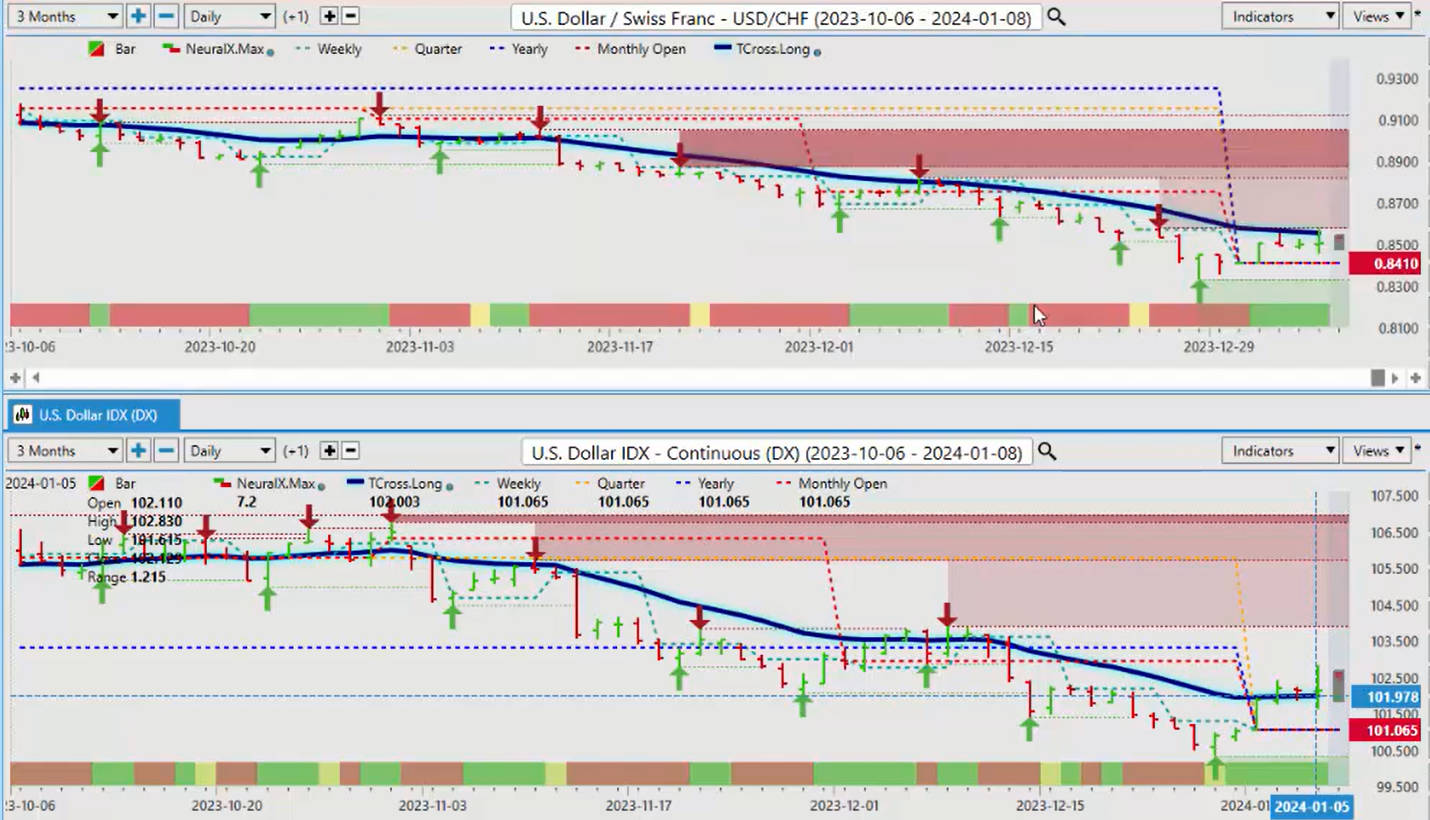This screenshot has width=1430, height=820.
Task: Click the dot next to NeuralX.Max in USD/CHF legend
Action: click(271, 51)
